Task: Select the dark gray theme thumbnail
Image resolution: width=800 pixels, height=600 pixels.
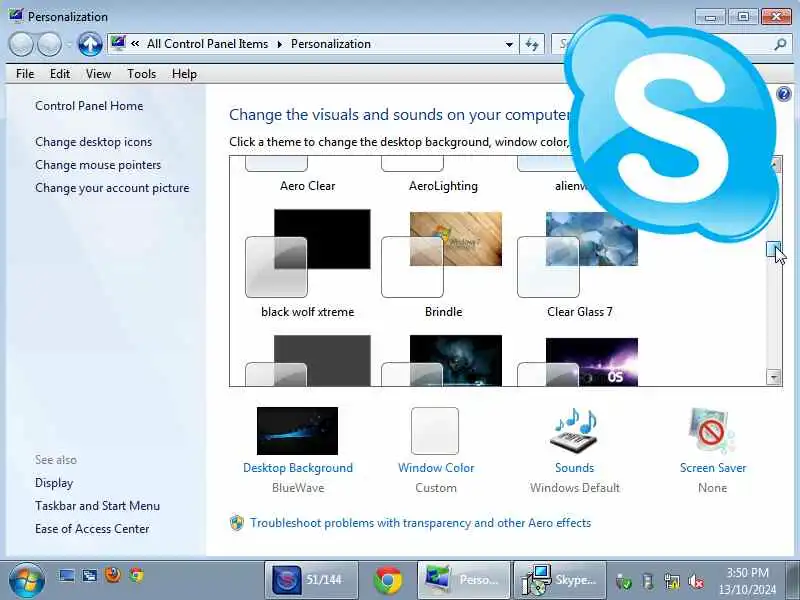Action: (x=308, y=360)
